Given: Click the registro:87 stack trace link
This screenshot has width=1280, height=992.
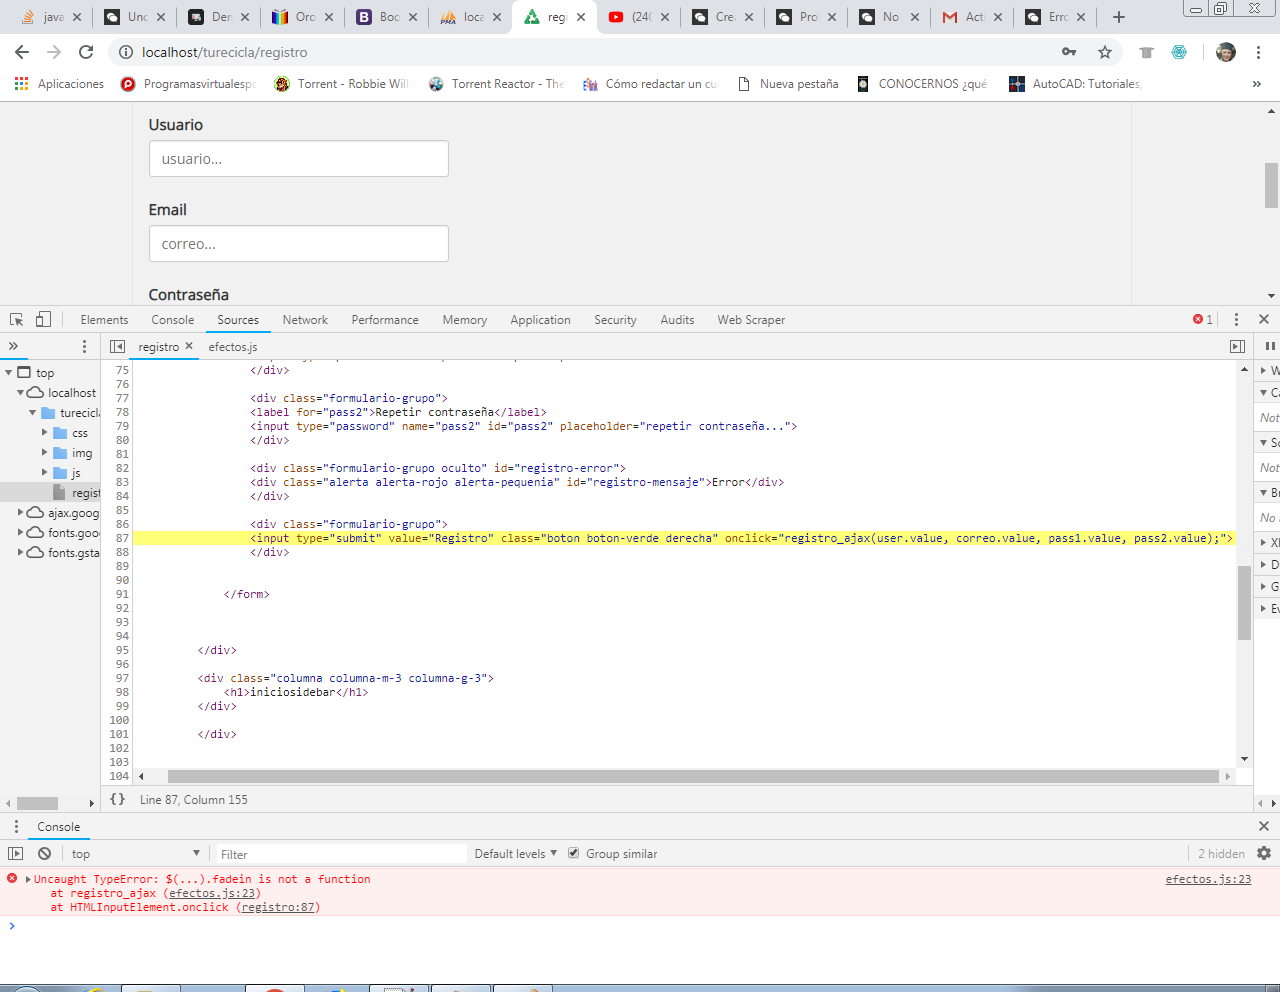Looking at the screenshot, I should 278,907.
